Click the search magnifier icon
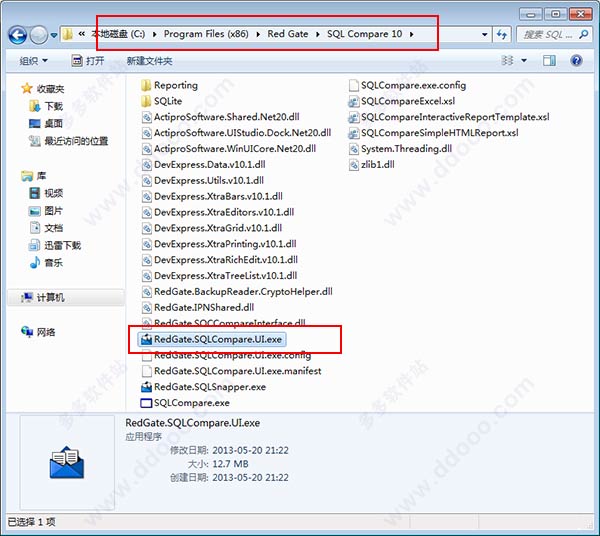This screenshot has width=600, height=536. [x=583, y=35]
